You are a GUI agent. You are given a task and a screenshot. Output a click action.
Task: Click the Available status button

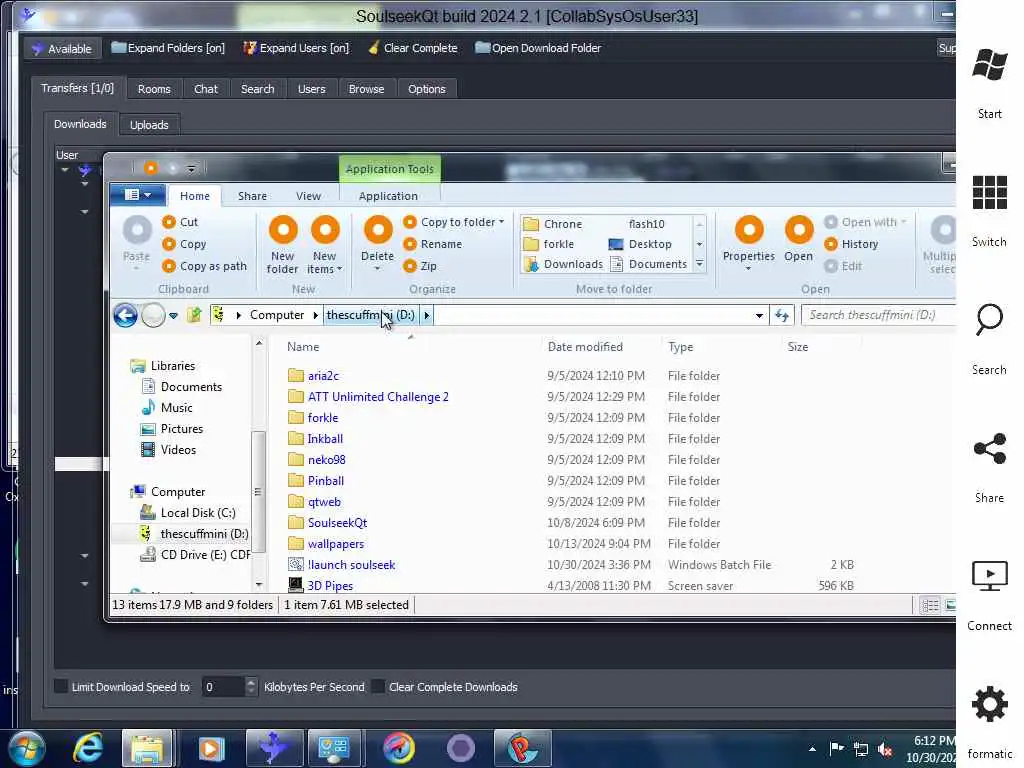[x=63, y=49]
